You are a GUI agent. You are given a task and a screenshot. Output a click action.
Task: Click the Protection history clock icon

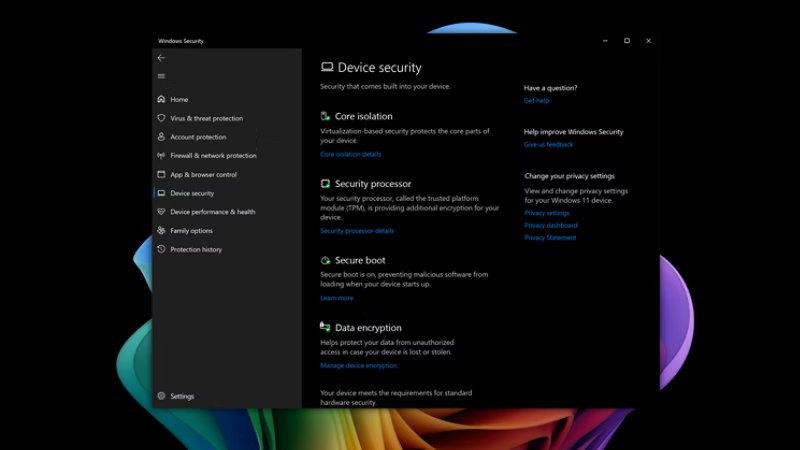[x=161, y=249]
